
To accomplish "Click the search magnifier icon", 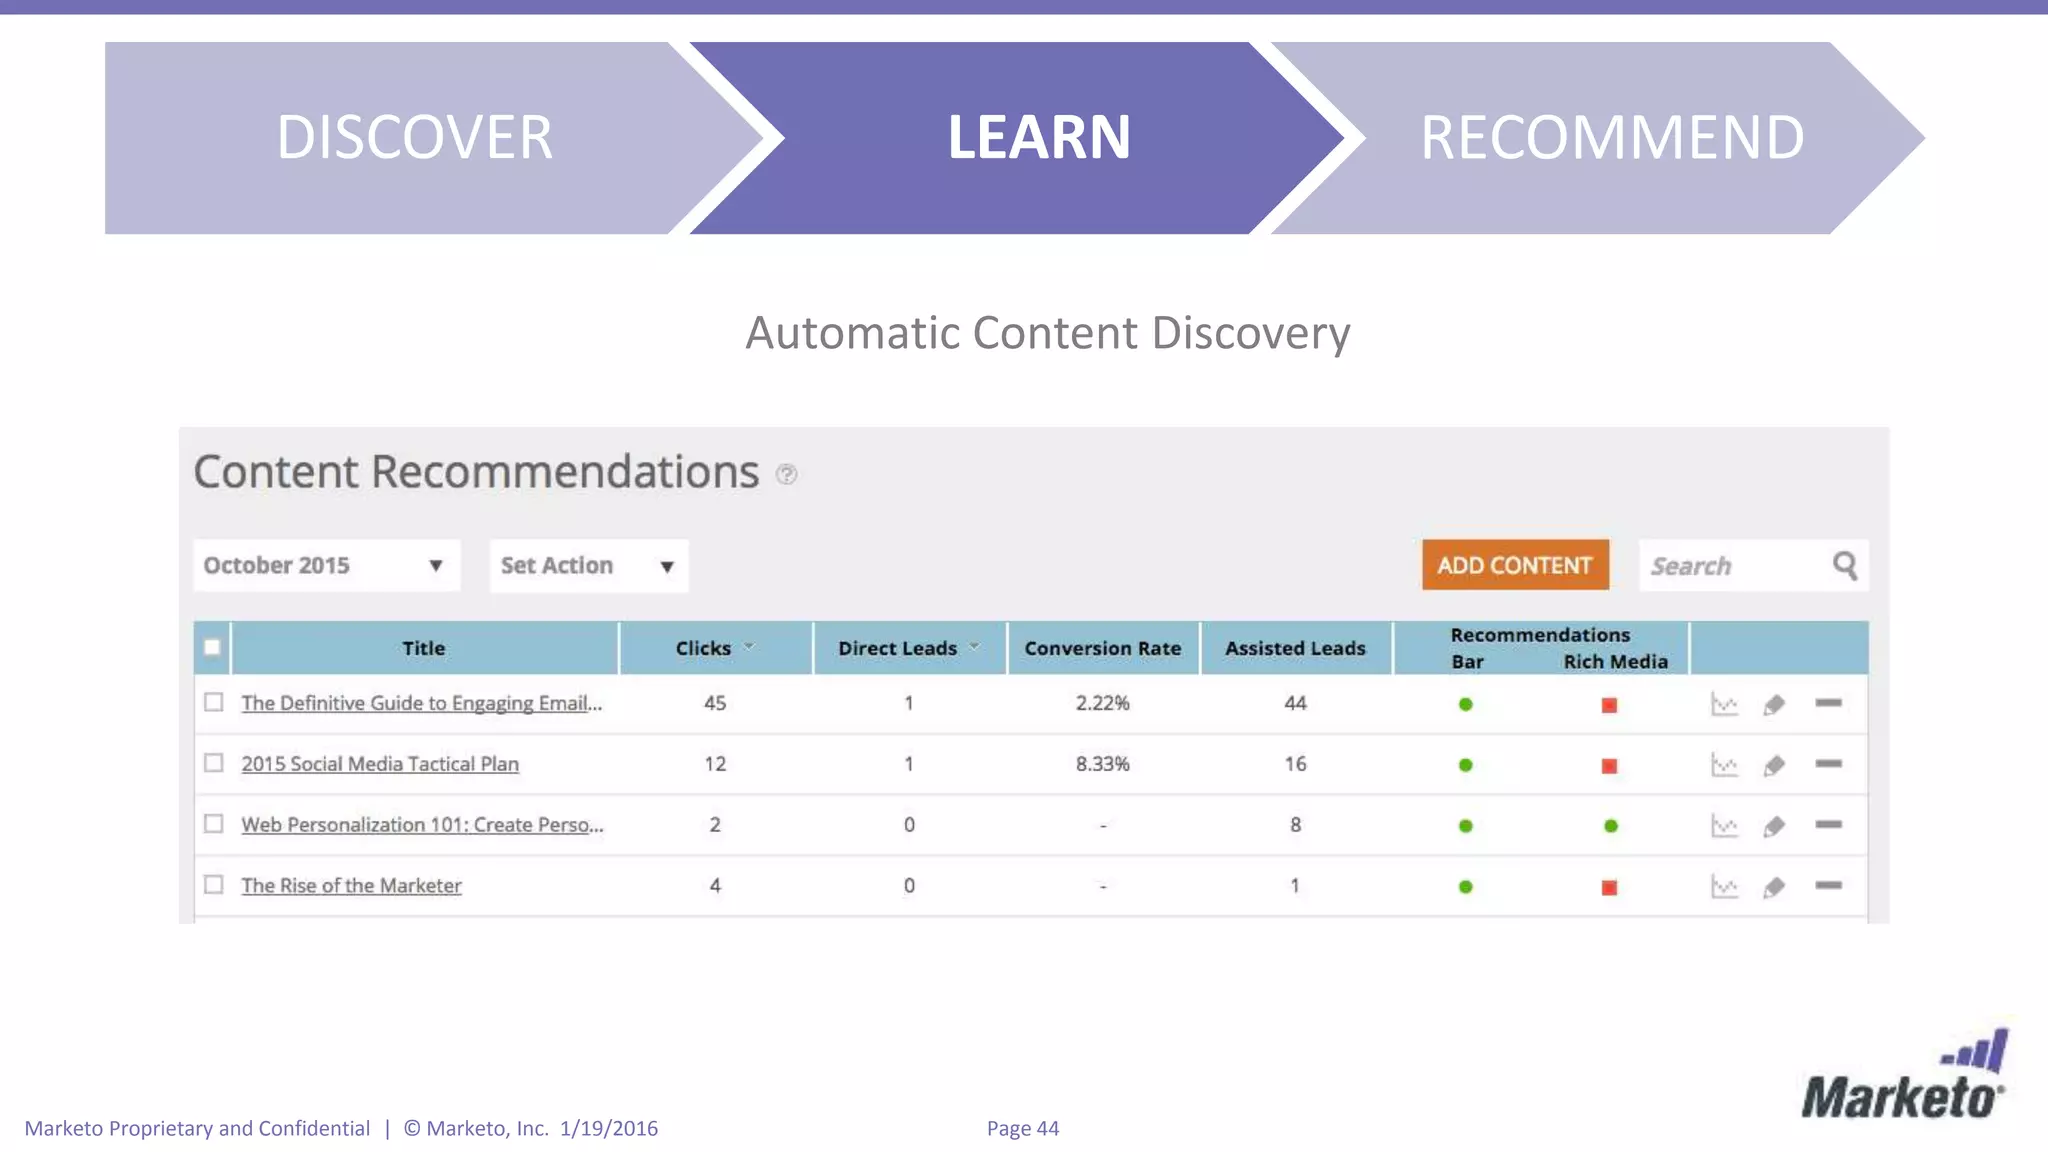I will [x=1845, y=566].
